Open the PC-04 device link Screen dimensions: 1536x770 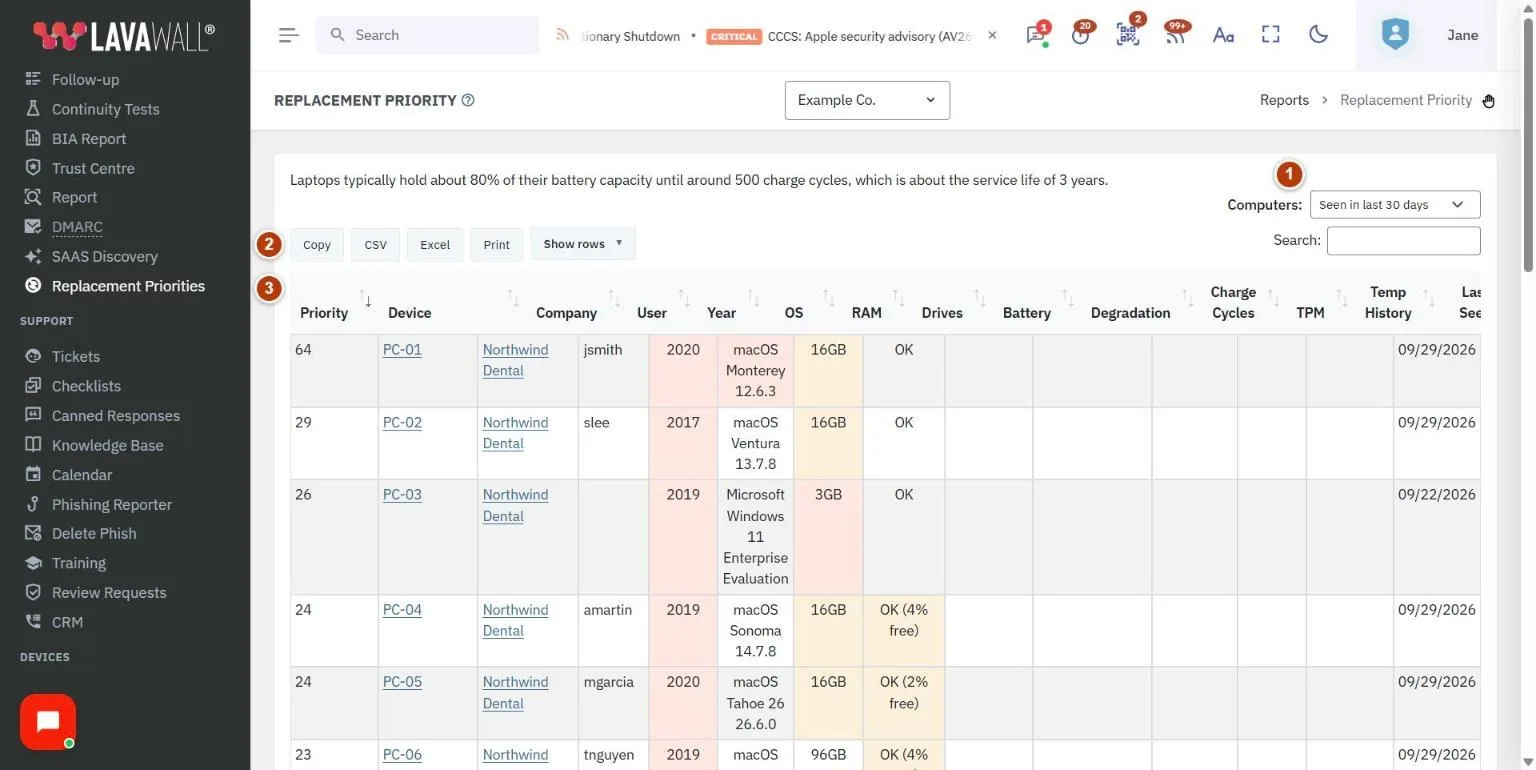pyautogui.click(x=402, y=609)
